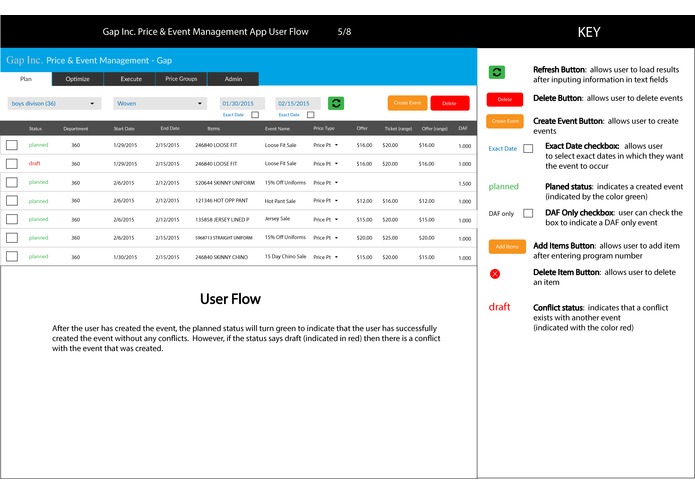Click the End Date column header
Viewport: 695px width, 494px height.
tap(170, 128)
